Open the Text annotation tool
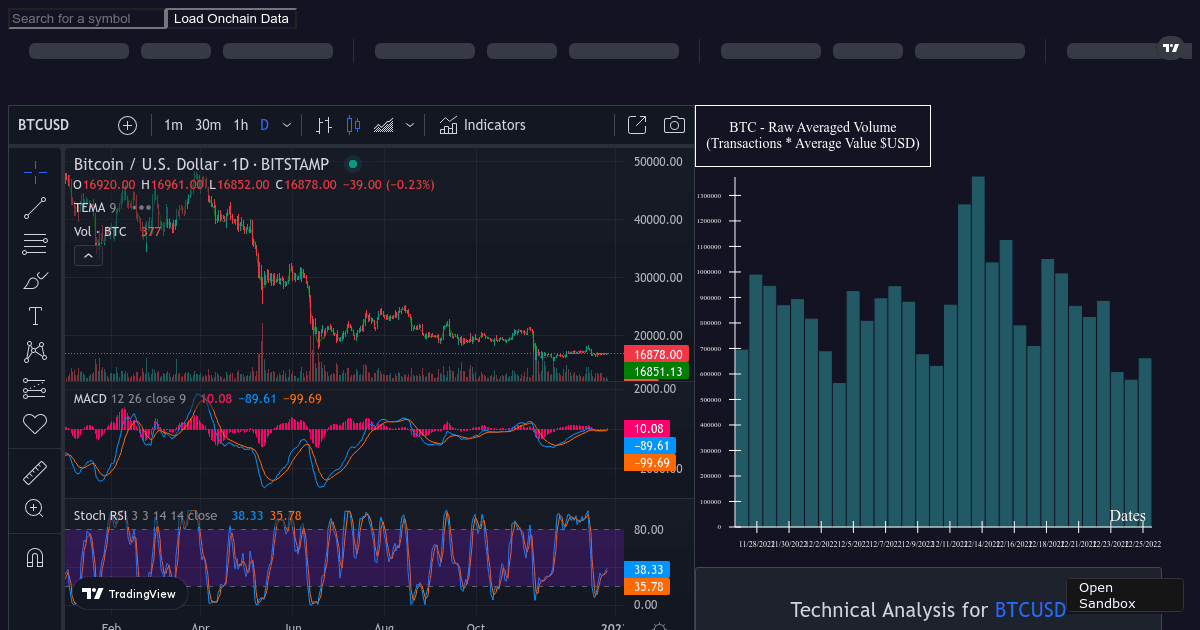The height and width of the screenshot is (630, 1200). [x=35, y=316]
